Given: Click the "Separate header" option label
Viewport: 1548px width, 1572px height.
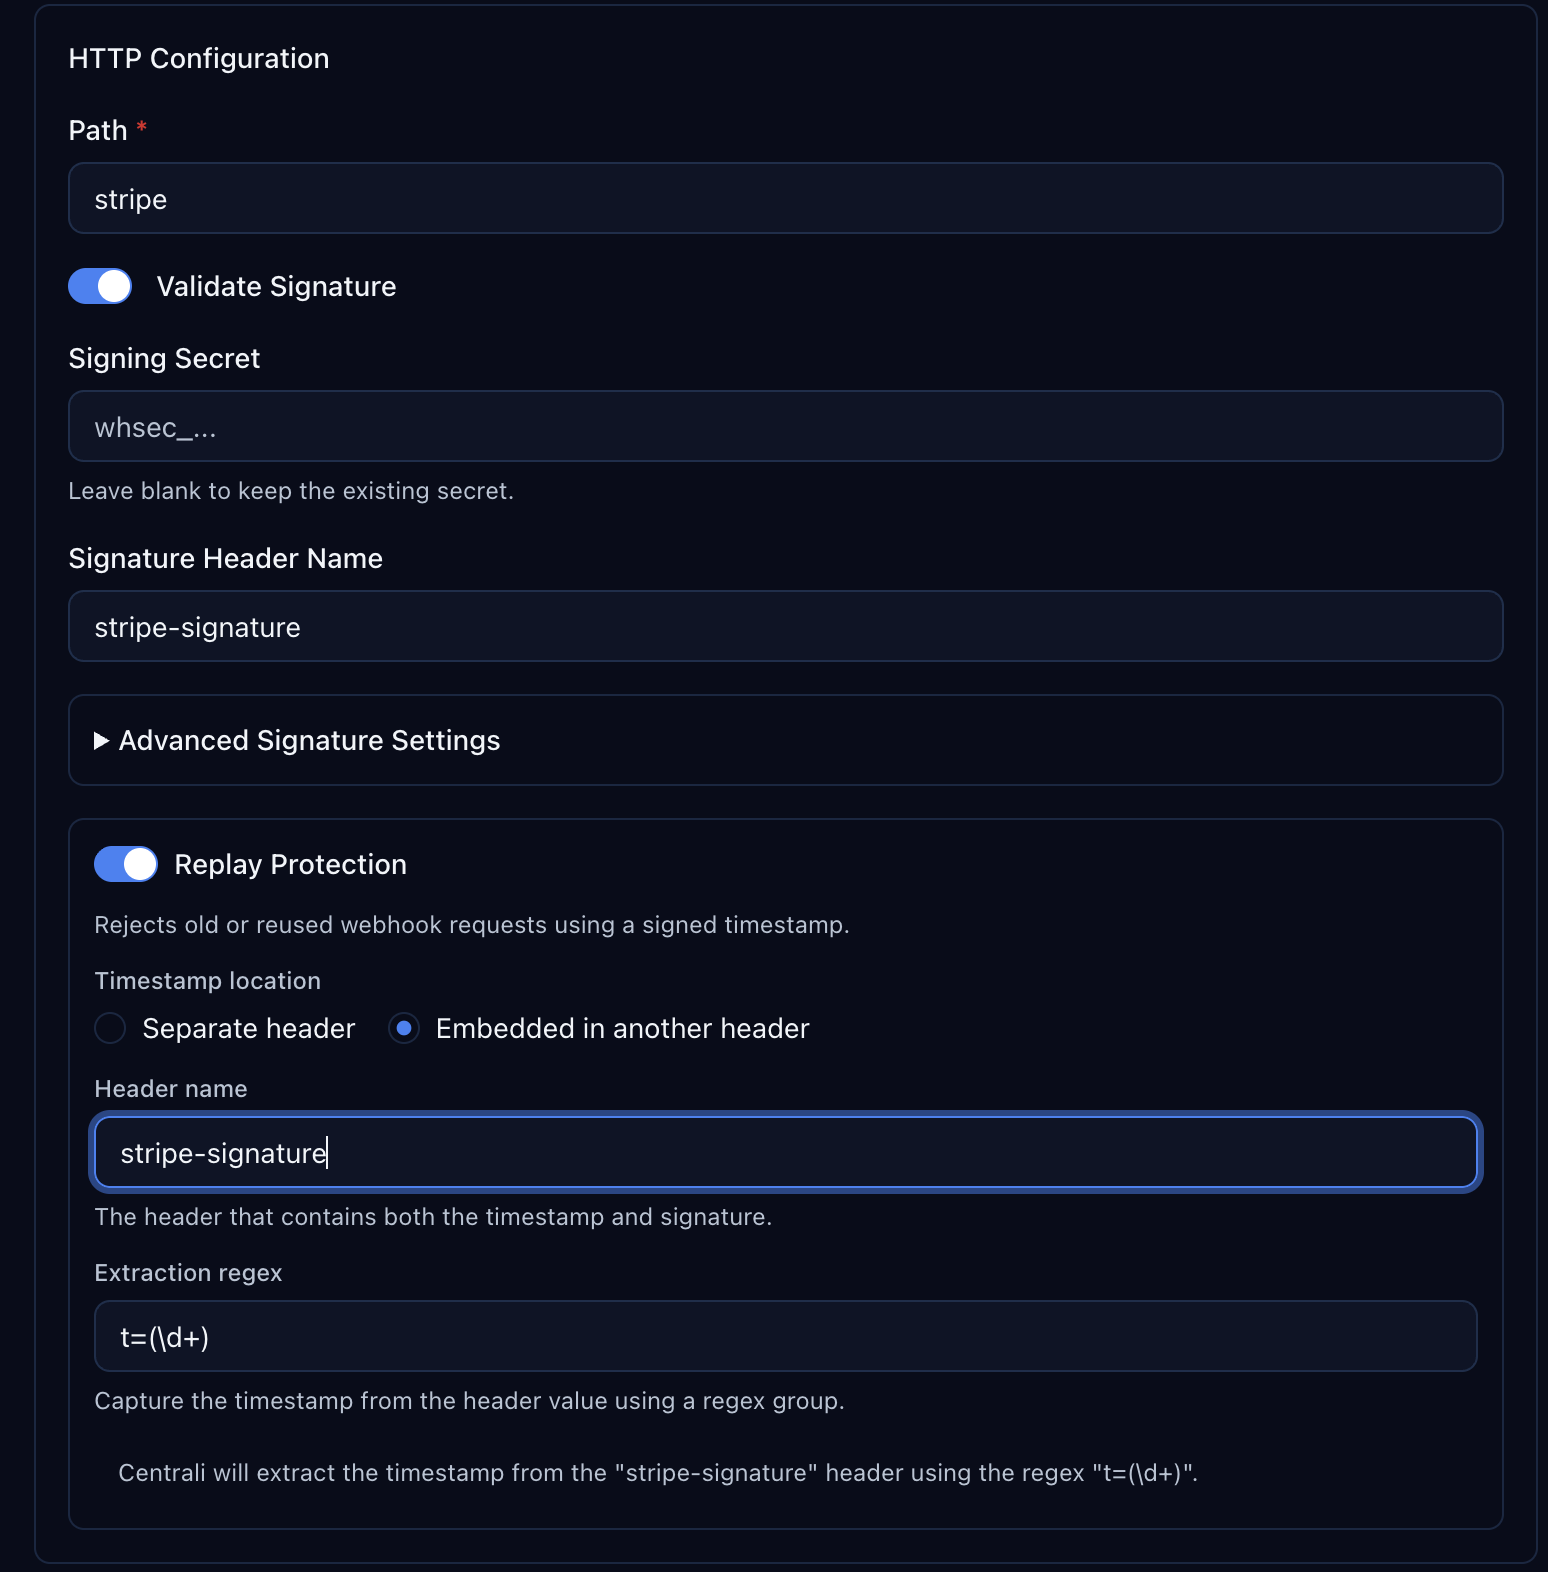Looking at the screenshot, I should coord(248,1029).
